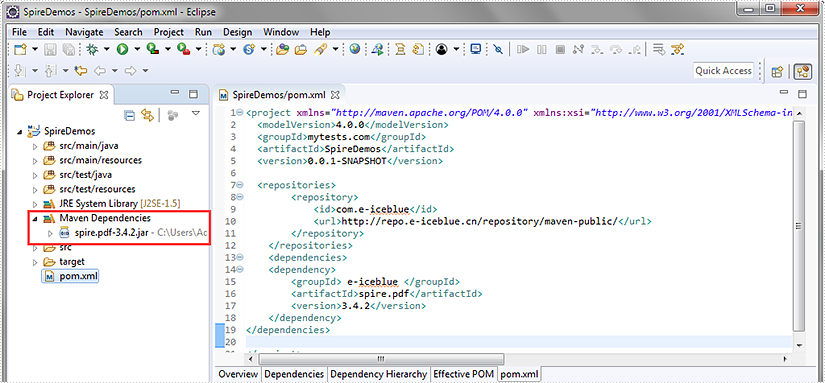Click the user profile circle icon
The image size is (825, 383).
coord(442,49)
